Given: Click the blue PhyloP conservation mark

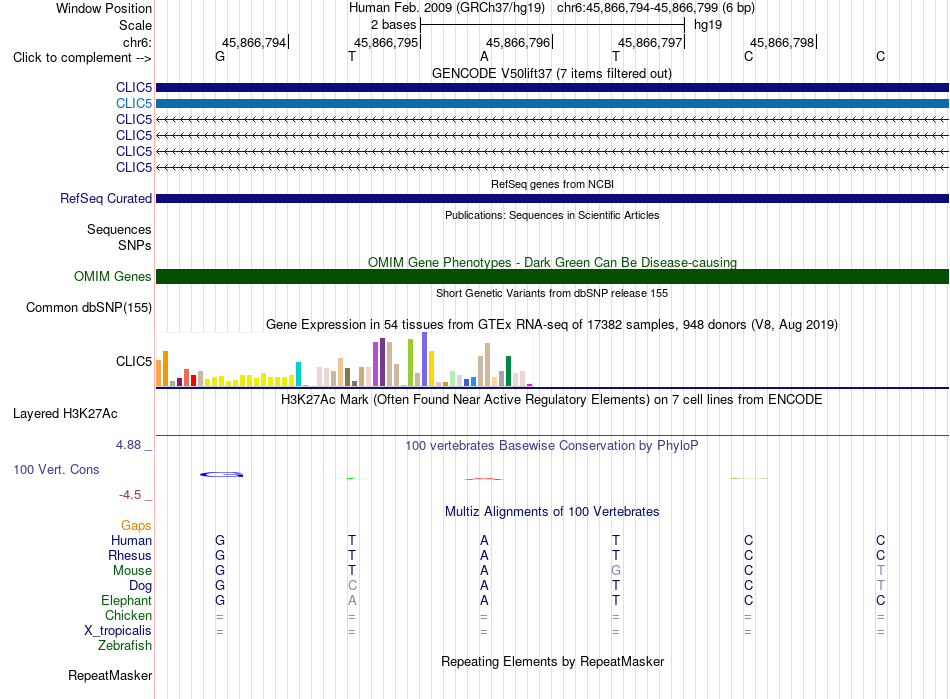Looking at the screenshot, I should click(222, 474).
